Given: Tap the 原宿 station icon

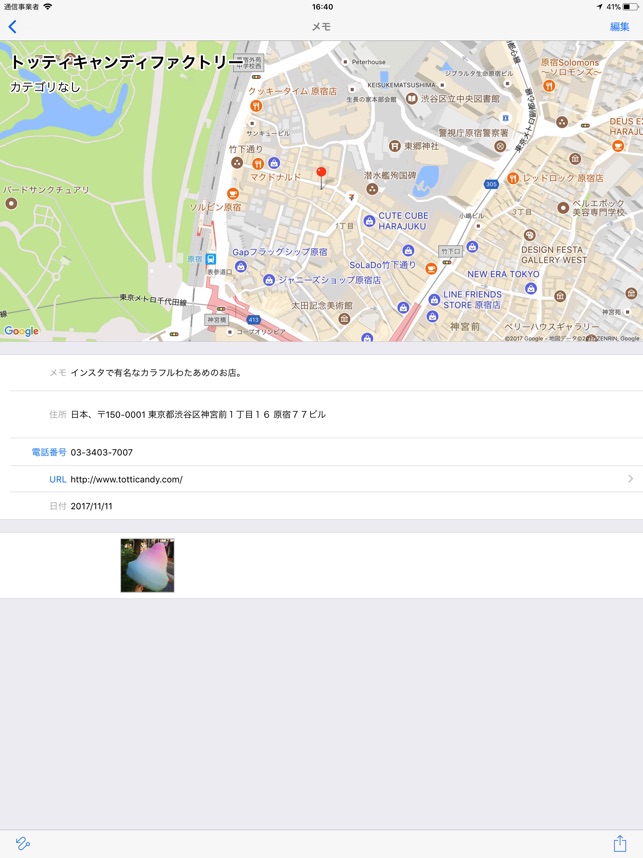Looking at the screenshot, I should 210,259.
